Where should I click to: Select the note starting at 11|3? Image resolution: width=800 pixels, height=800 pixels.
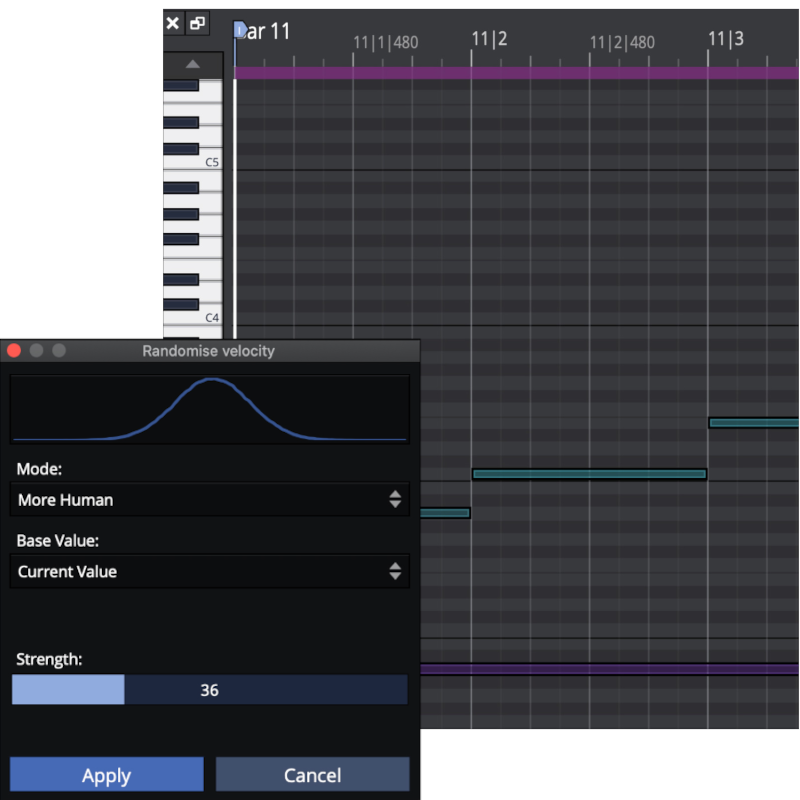(753, 423)
